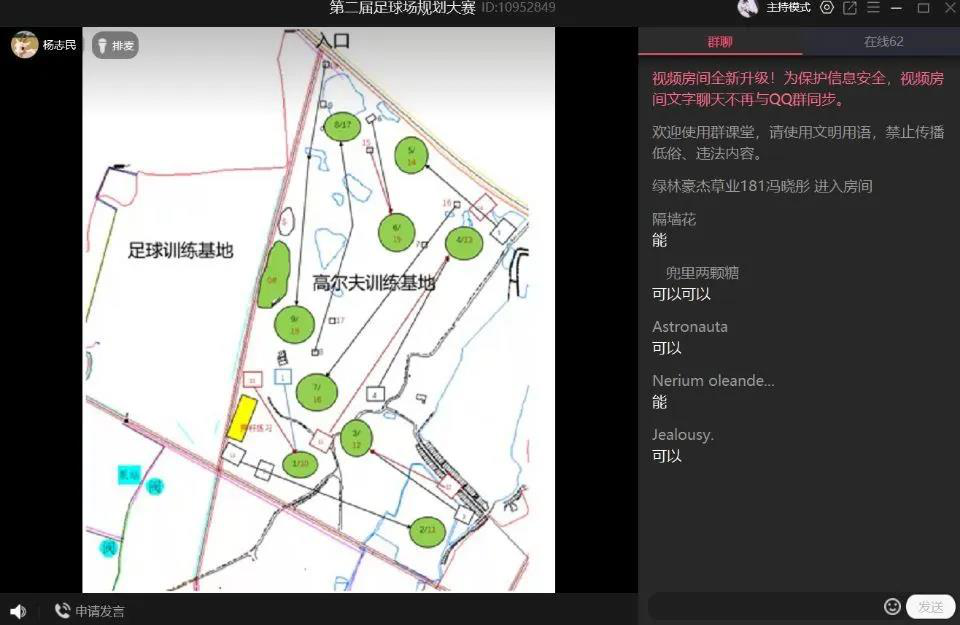Open the 主持模式 host mode selector
The width and height of the screenshot is (960, 625).
788,8
